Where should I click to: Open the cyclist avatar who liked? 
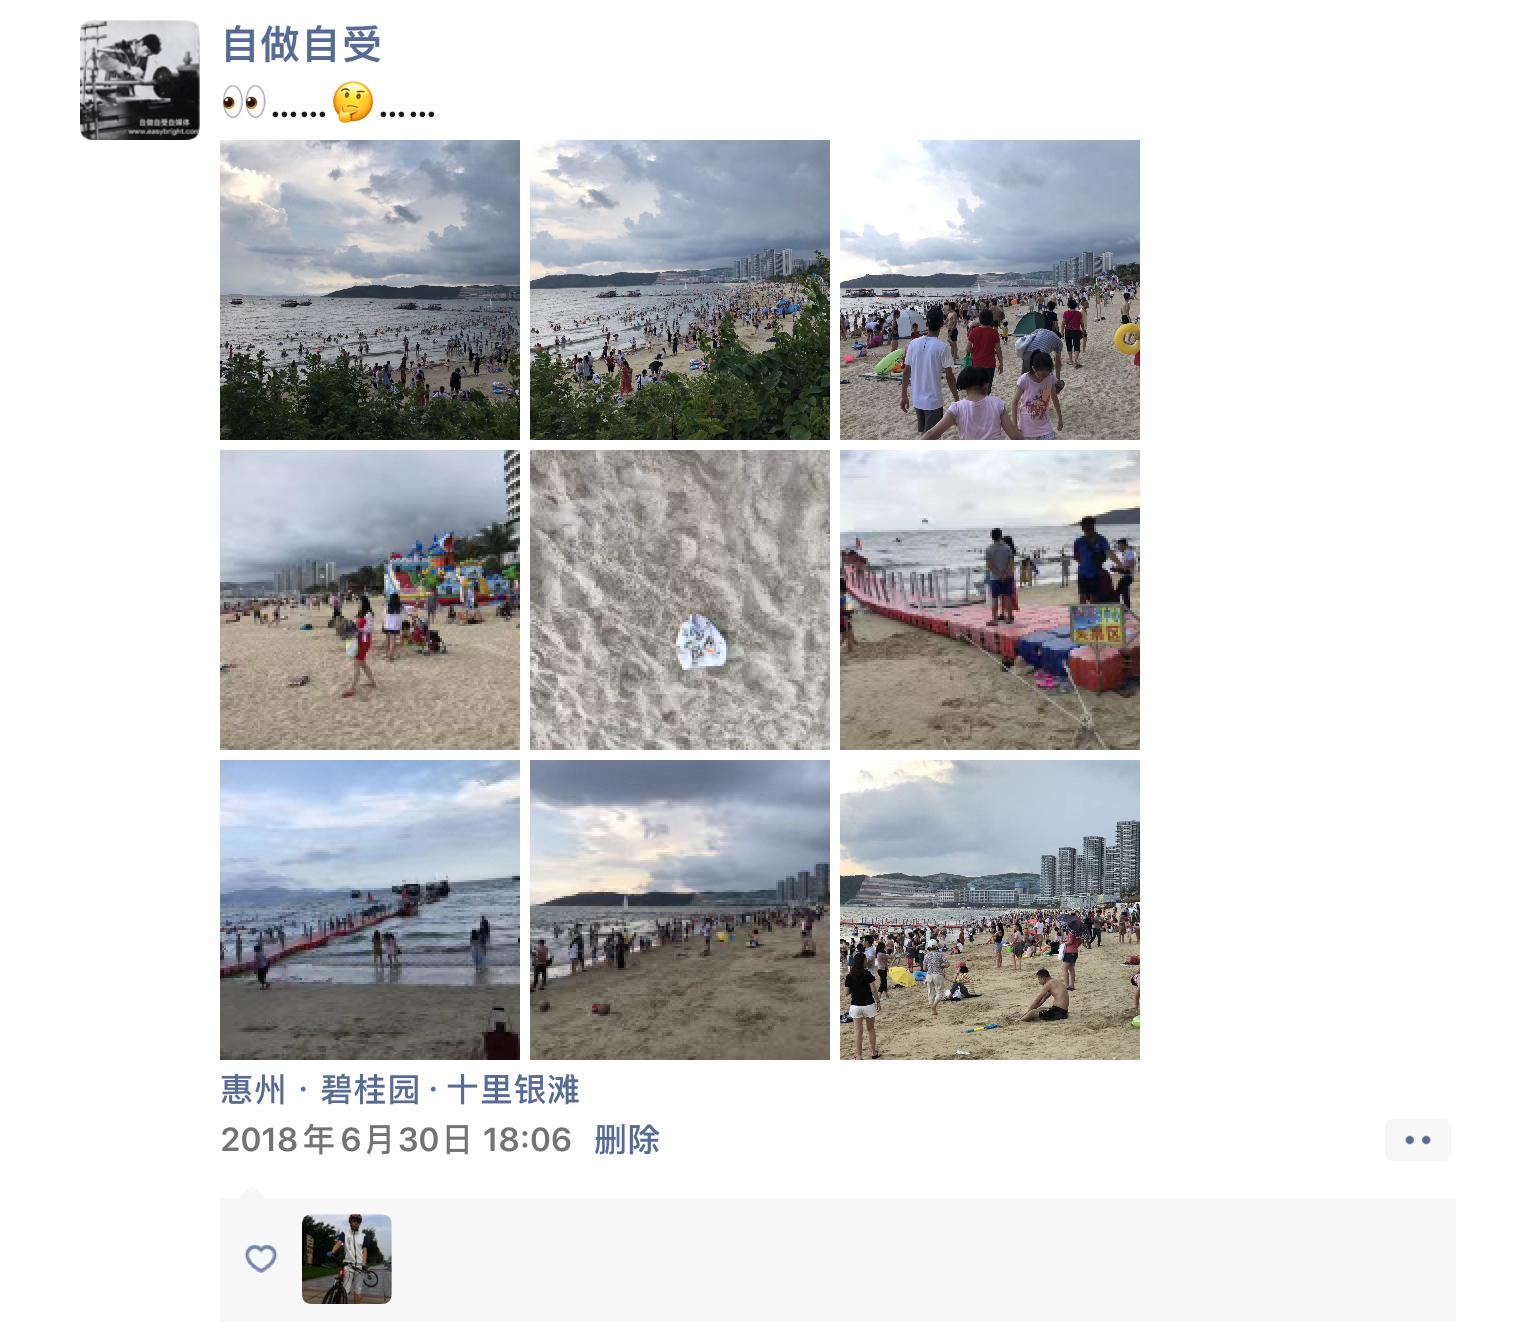tap(347, 1259)
